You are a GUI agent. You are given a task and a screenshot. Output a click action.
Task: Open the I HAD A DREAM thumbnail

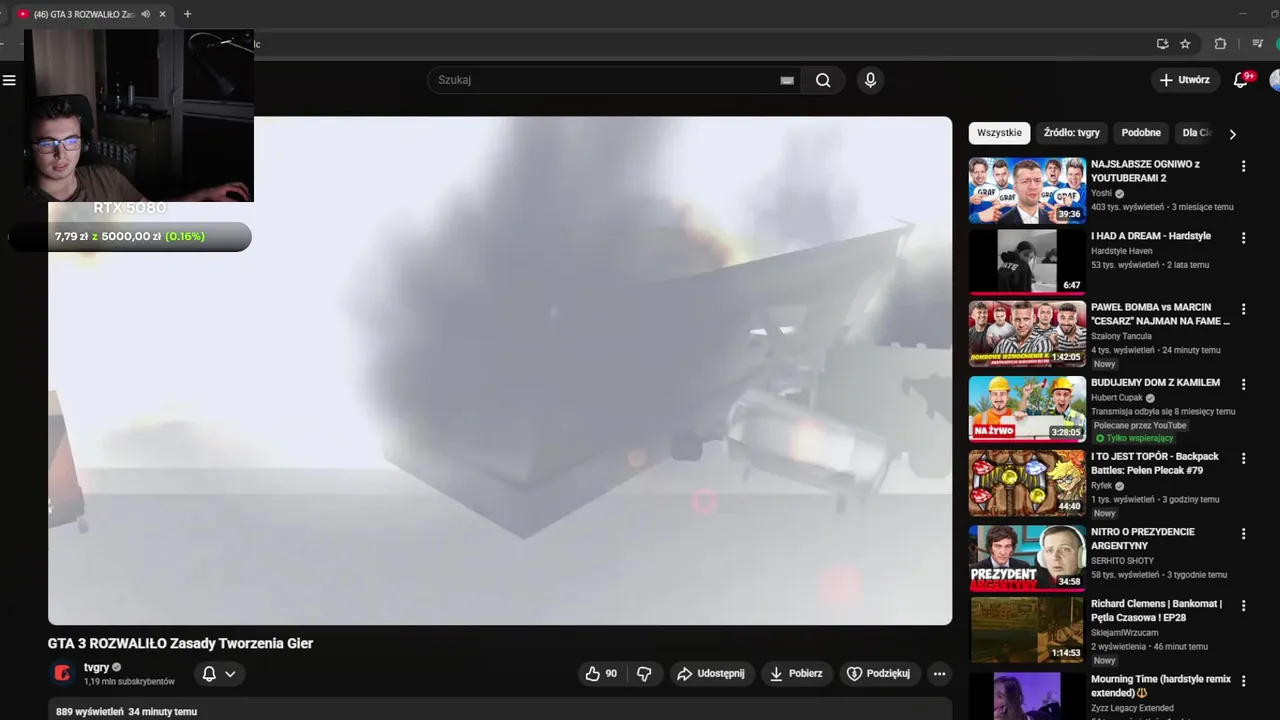pos(1027,262)
